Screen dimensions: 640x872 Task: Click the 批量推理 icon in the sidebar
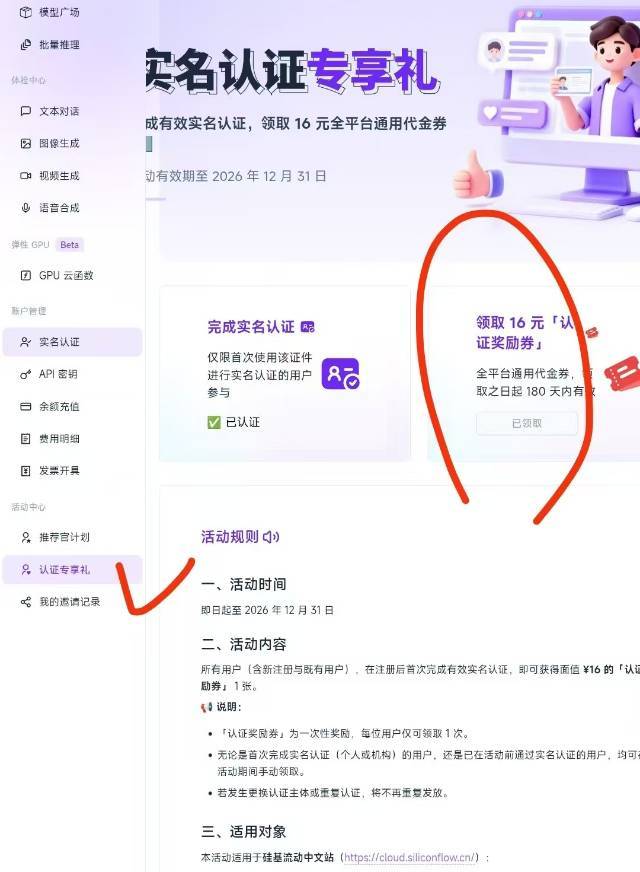pos(26,45)
